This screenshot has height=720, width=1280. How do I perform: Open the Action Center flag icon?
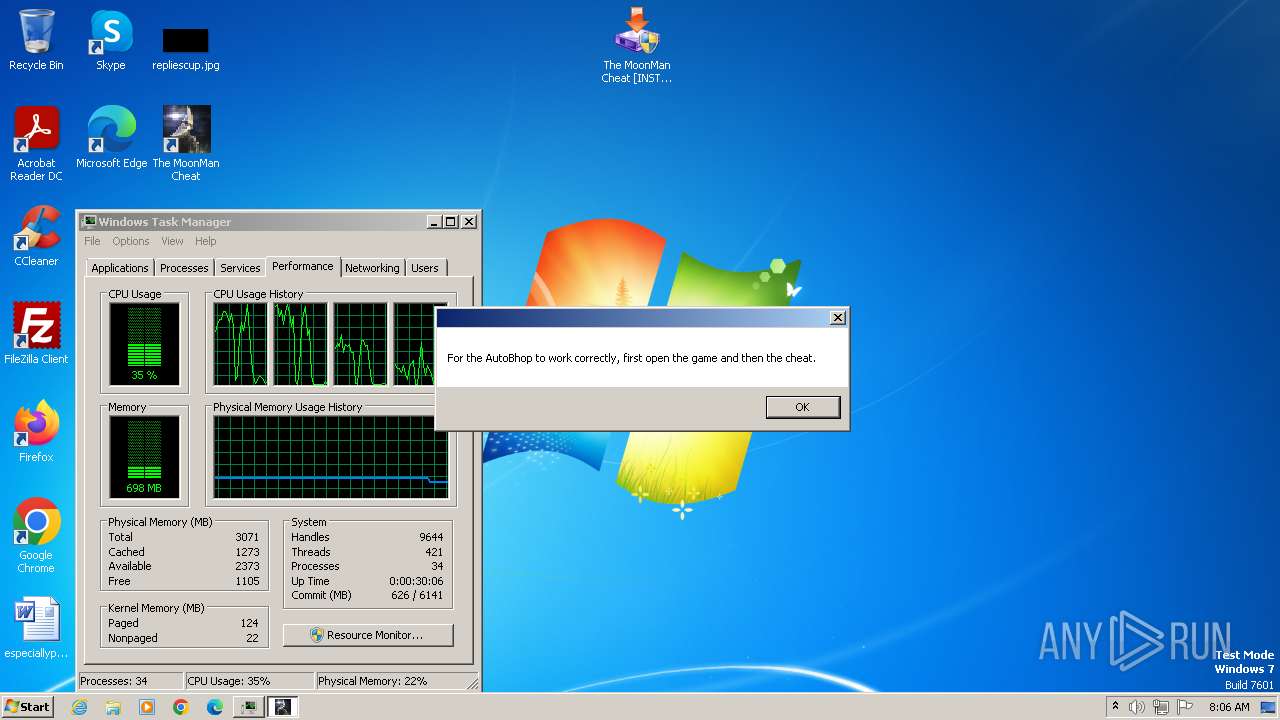click(1185, 707)
